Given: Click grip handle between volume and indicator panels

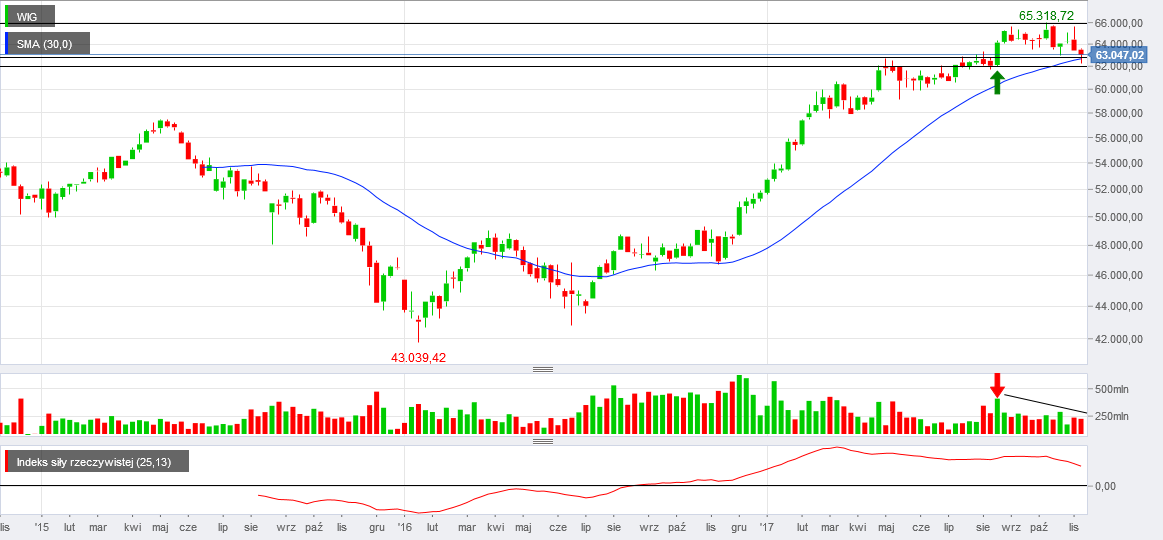Looking at the screenshot, I should click(x=544, y=441).
